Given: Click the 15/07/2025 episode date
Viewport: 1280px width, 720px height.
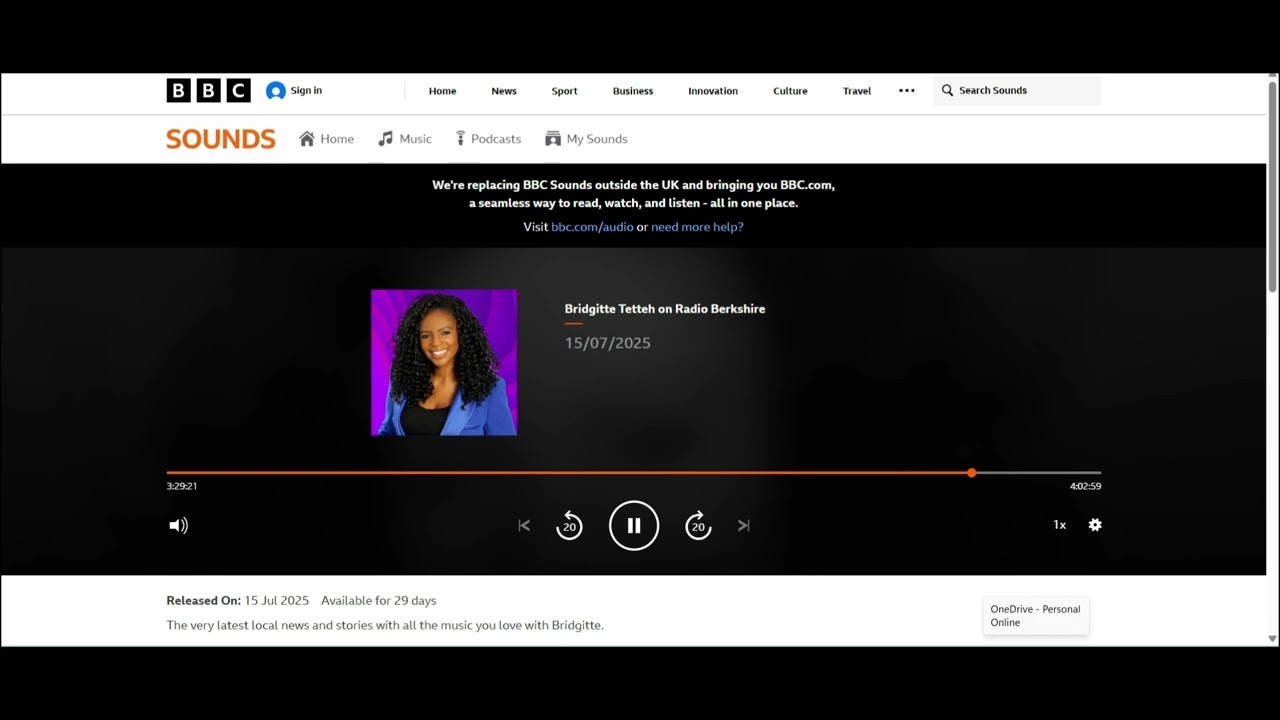Looking at the screenshot, I should click(x=607, y=343).
